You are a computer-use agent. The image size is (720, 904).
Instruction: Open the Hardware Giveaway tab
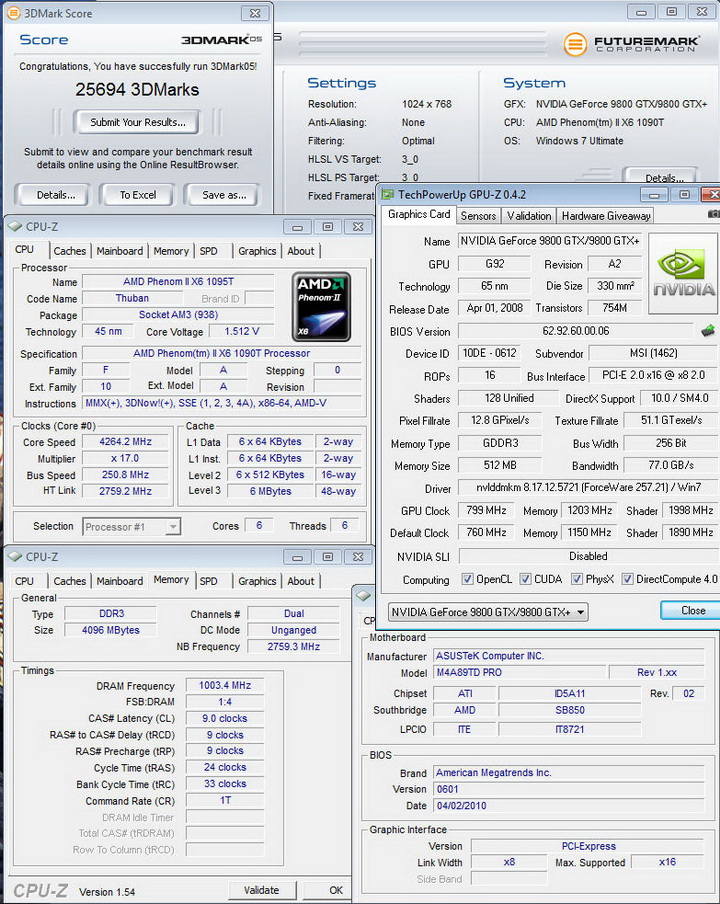click(x=606, y=216)
